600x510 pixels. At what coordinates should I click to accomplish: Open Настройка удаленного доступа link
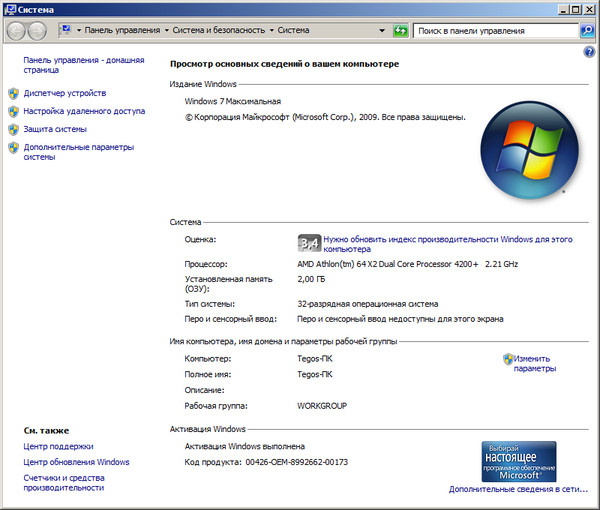tap(84, 111)
